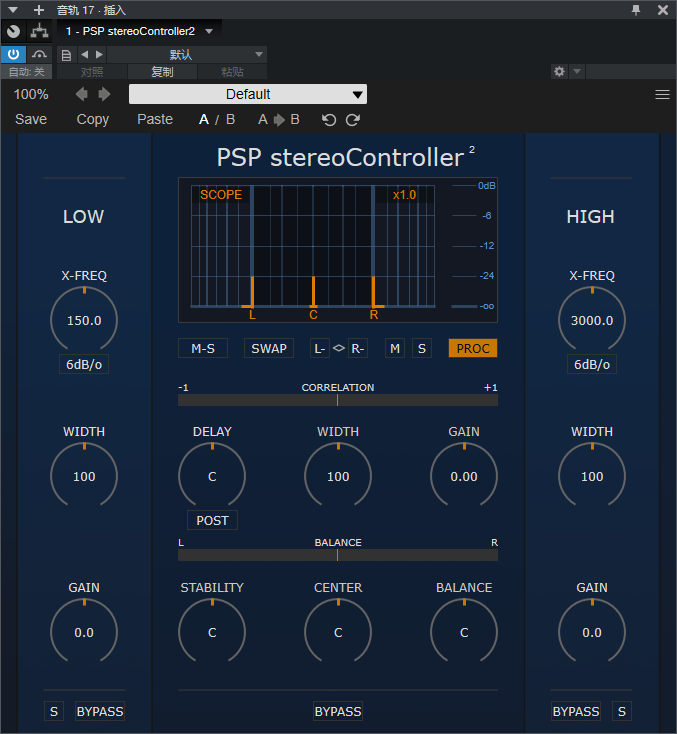
Task: Click STABILITY knob
Action: [212, 632]
